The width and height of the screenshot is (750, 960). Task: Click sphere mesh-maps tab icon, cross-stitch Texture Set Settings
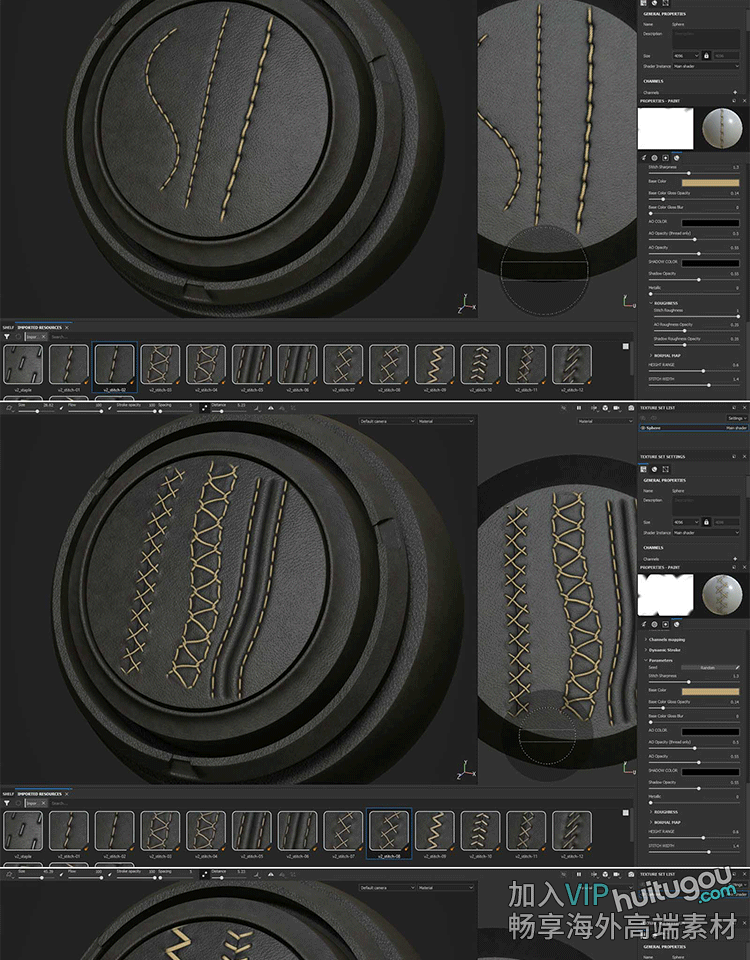(x=654, y=469)
